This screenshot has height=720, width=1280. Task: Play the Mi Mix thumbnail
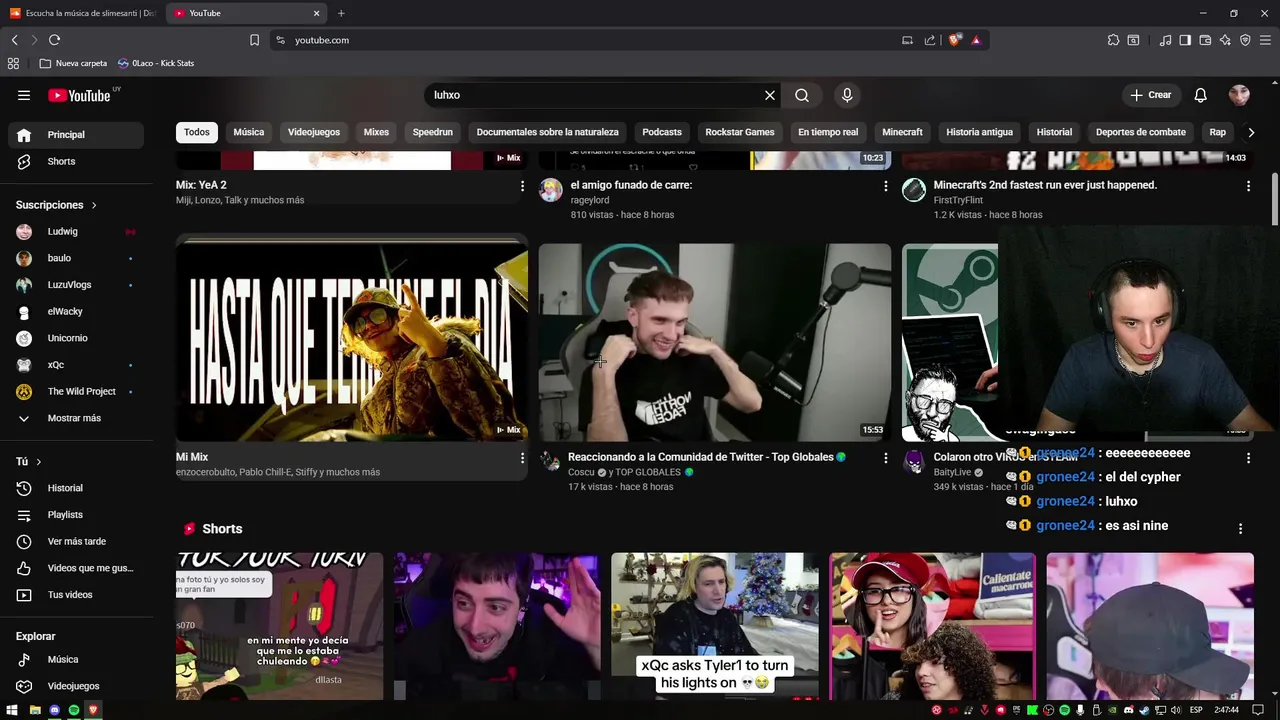tap(352, 342)
